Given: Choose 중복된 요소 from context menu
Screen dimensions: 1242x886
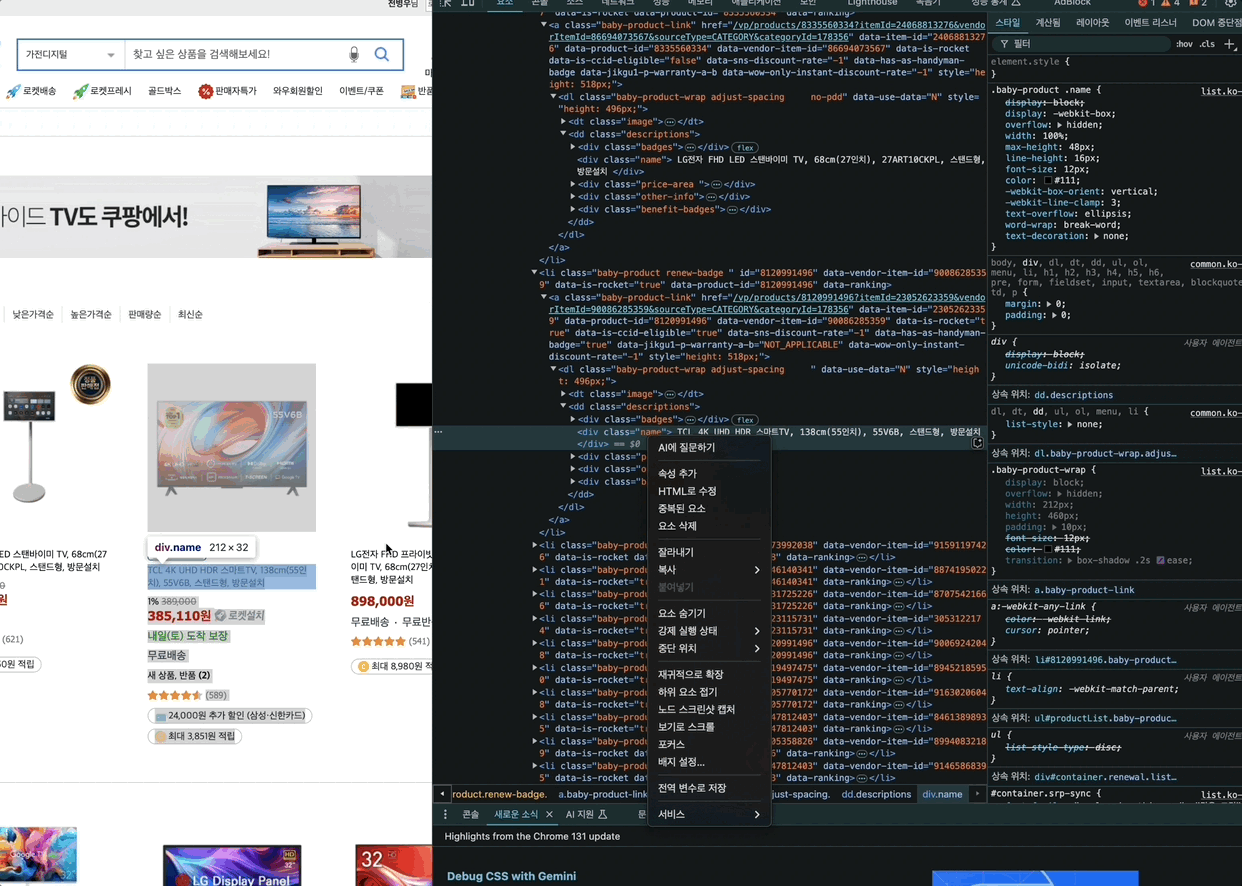Looking at the screenshot, I should pyautogui.click(x=709, y=508).
